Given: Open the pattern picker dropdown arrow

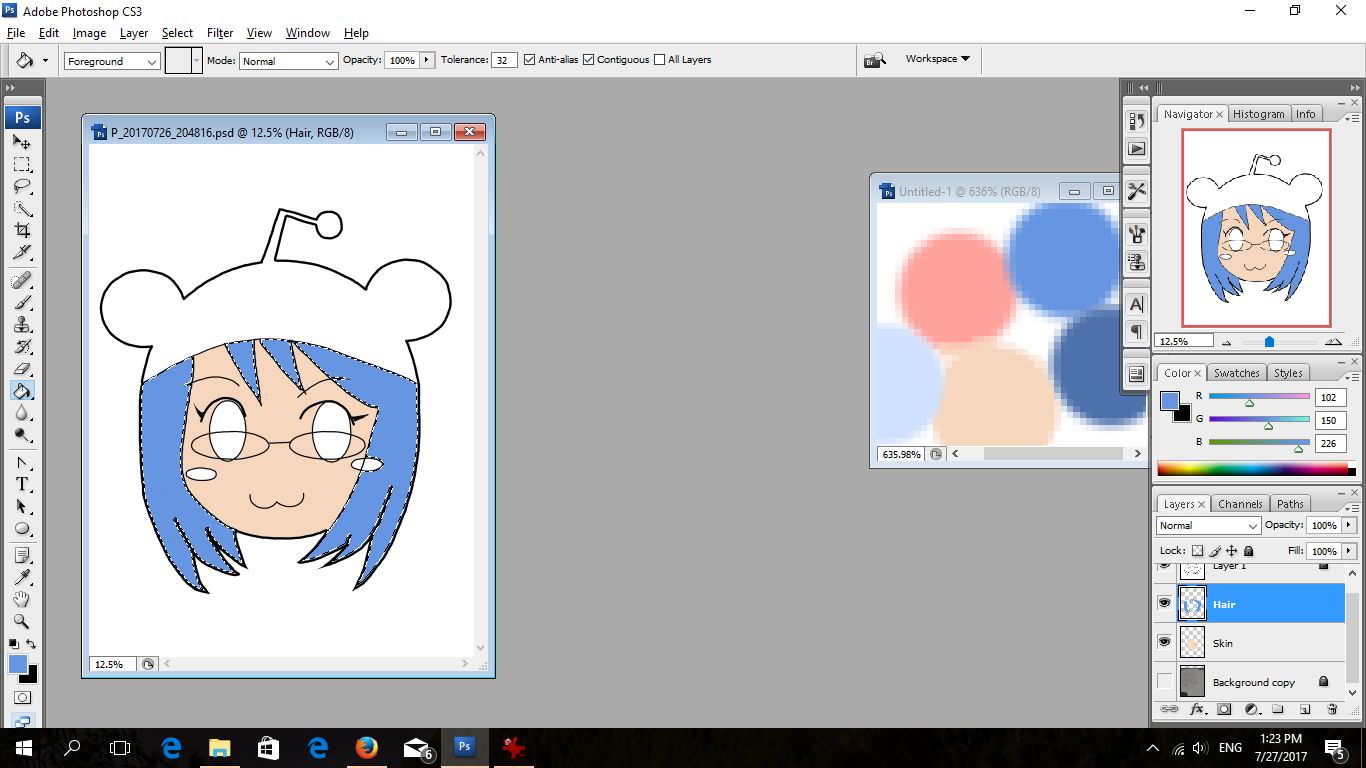Looking at the screenshot, I should [197, 60].
